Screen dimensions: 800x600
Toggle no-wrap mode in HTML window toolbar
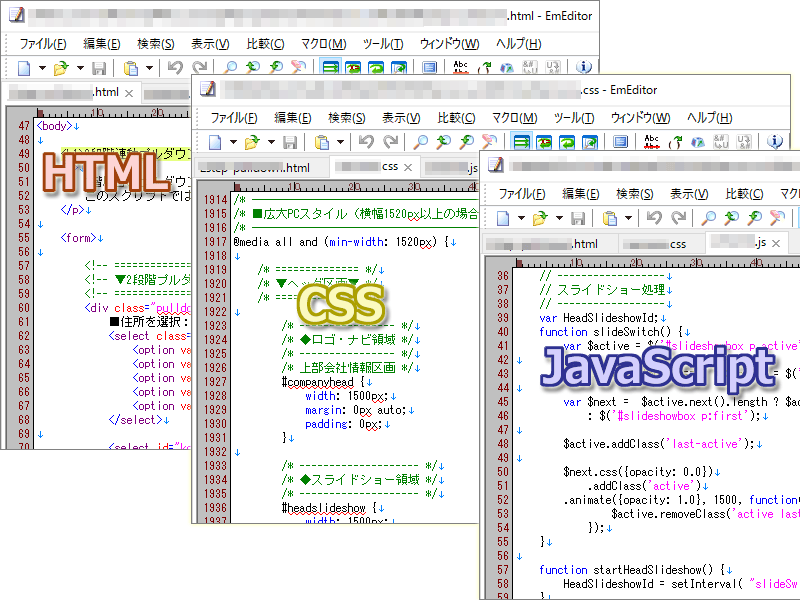(x=331, y=67)
